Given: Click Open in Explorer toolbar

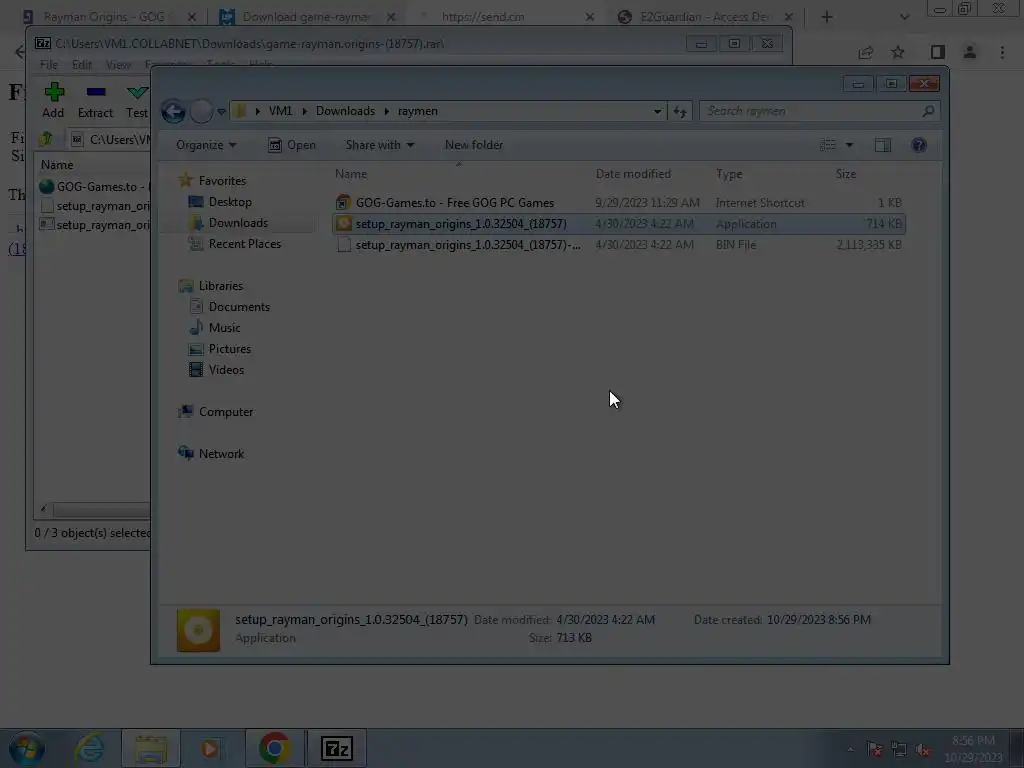Looking at the screenshot, I should point(292,145).
